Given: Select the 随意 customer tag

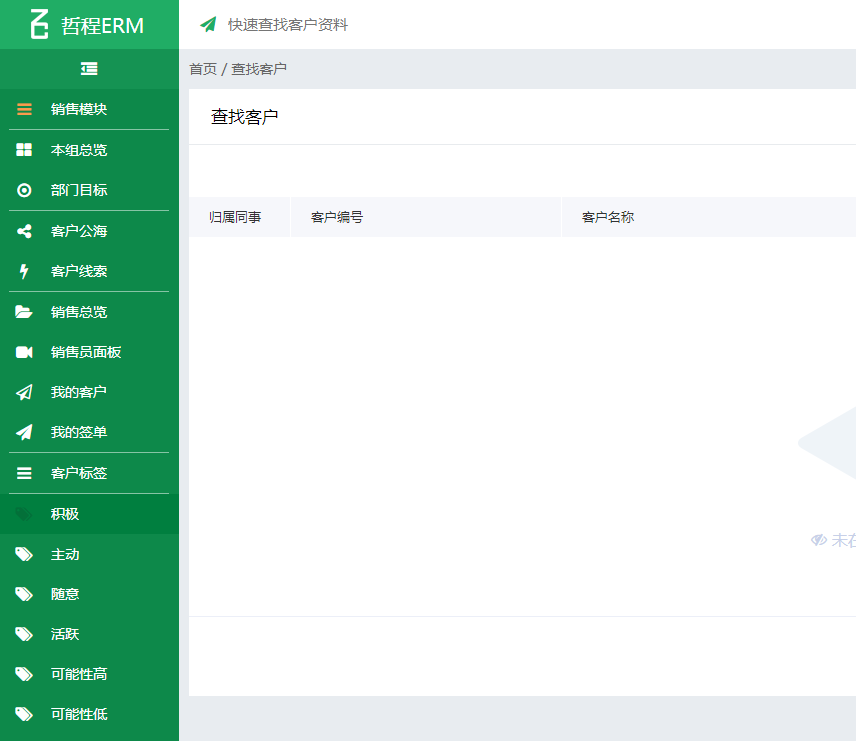Looking at the screenshot, I should click(x=89, y=594).
